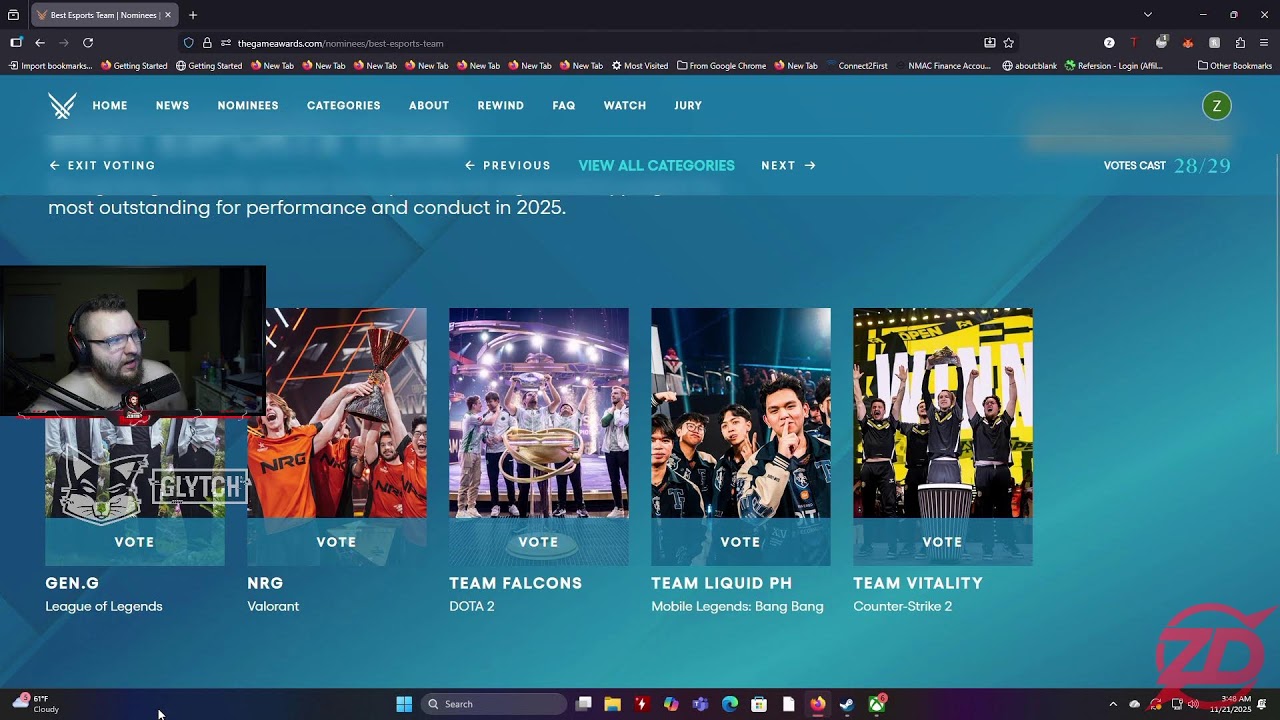
Task: Open the Extensions puzzle menu
Action: 1240,43
